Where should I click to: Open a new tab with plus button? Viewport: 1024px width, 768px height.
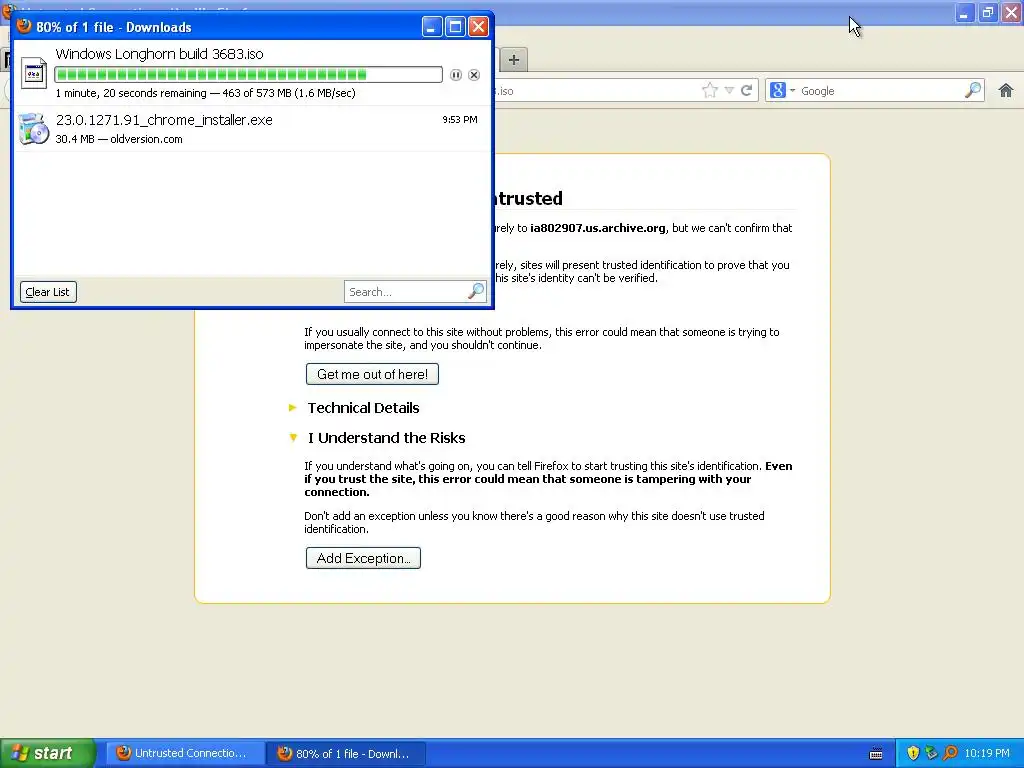(x=514, y=60)
